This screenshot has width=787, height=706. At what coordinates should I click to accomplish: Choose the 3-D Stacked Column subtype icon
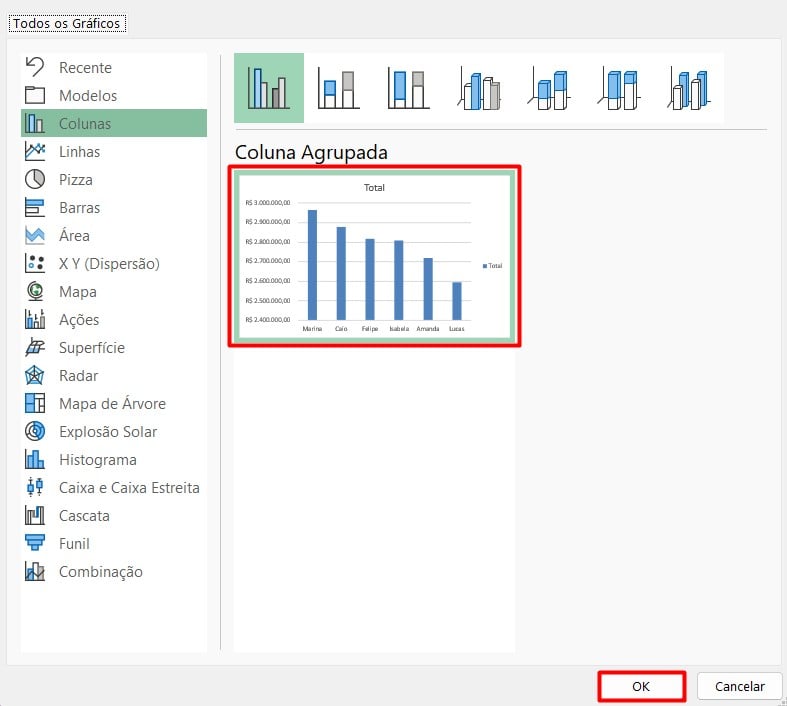549,88
